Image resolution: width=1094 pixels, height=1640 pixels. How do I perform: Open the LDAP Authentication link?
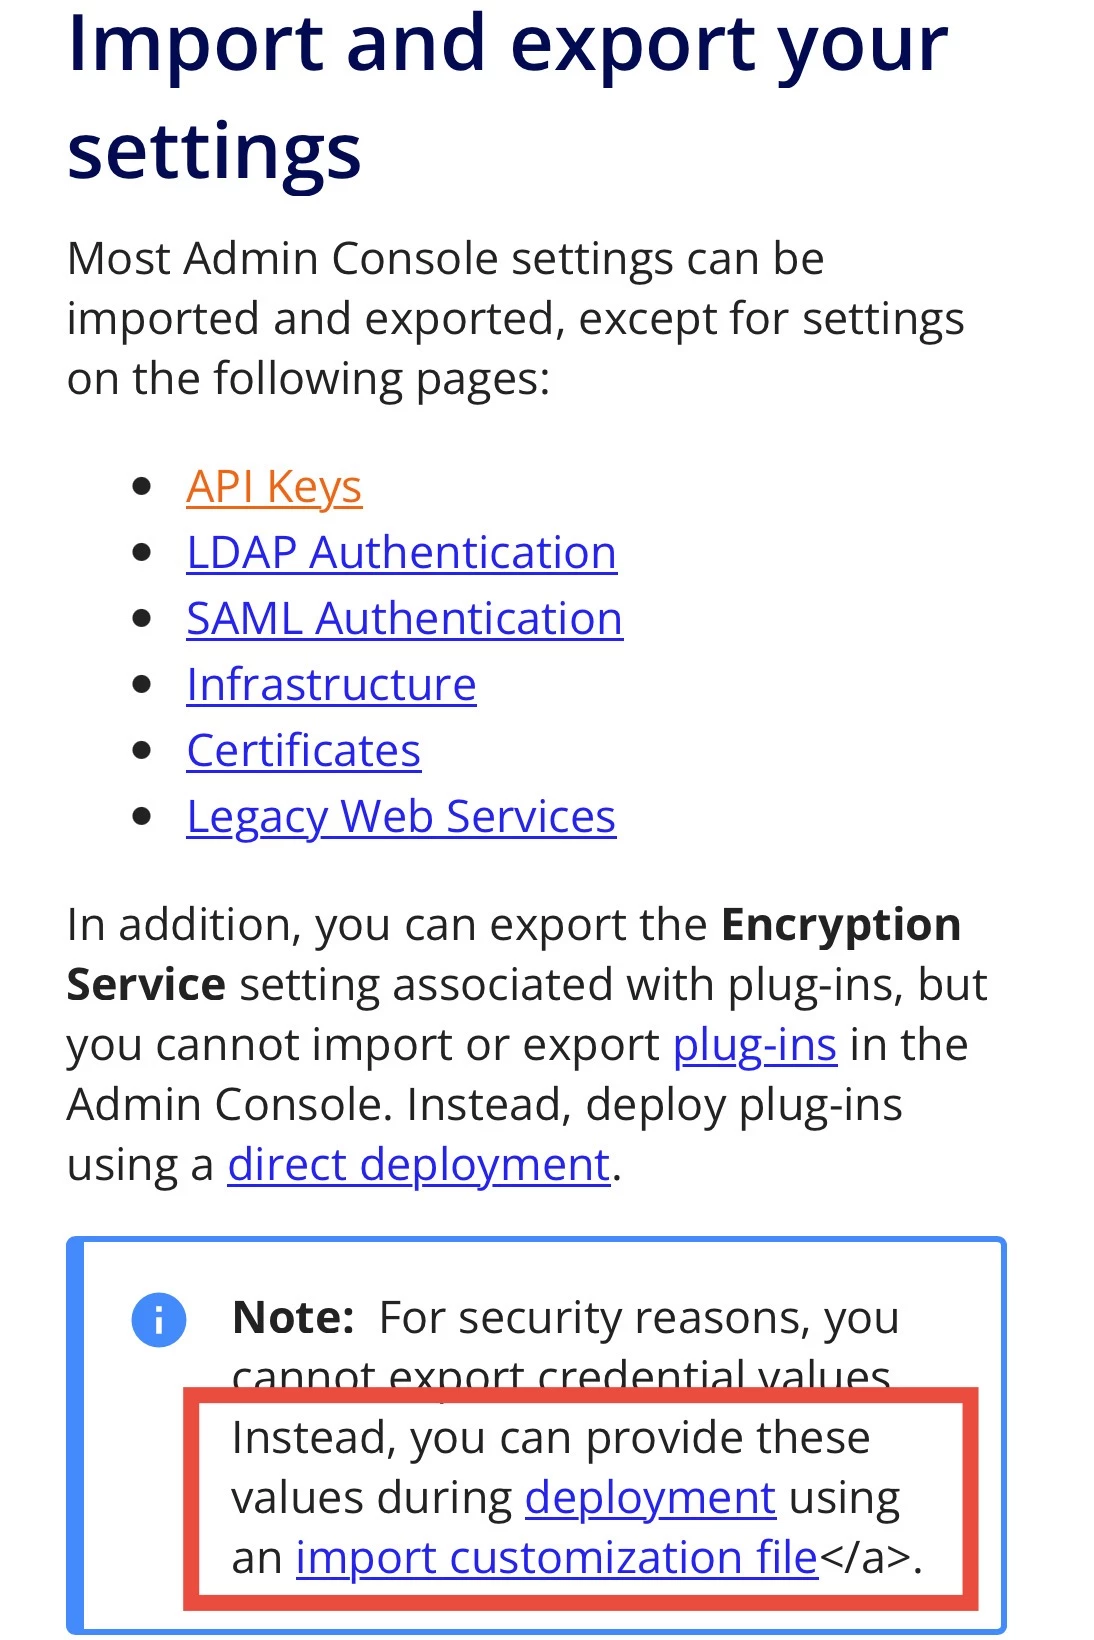pos(401,552)
